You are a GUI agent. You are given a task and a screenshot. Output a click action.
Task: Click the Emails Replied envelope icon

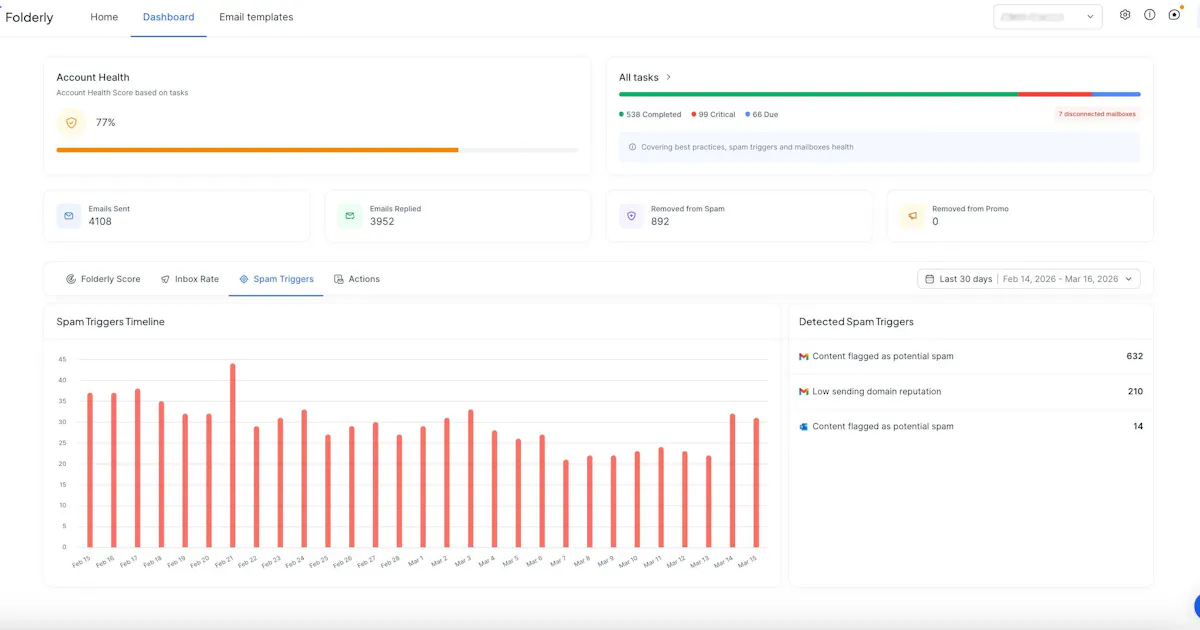[x=350, y=215]
